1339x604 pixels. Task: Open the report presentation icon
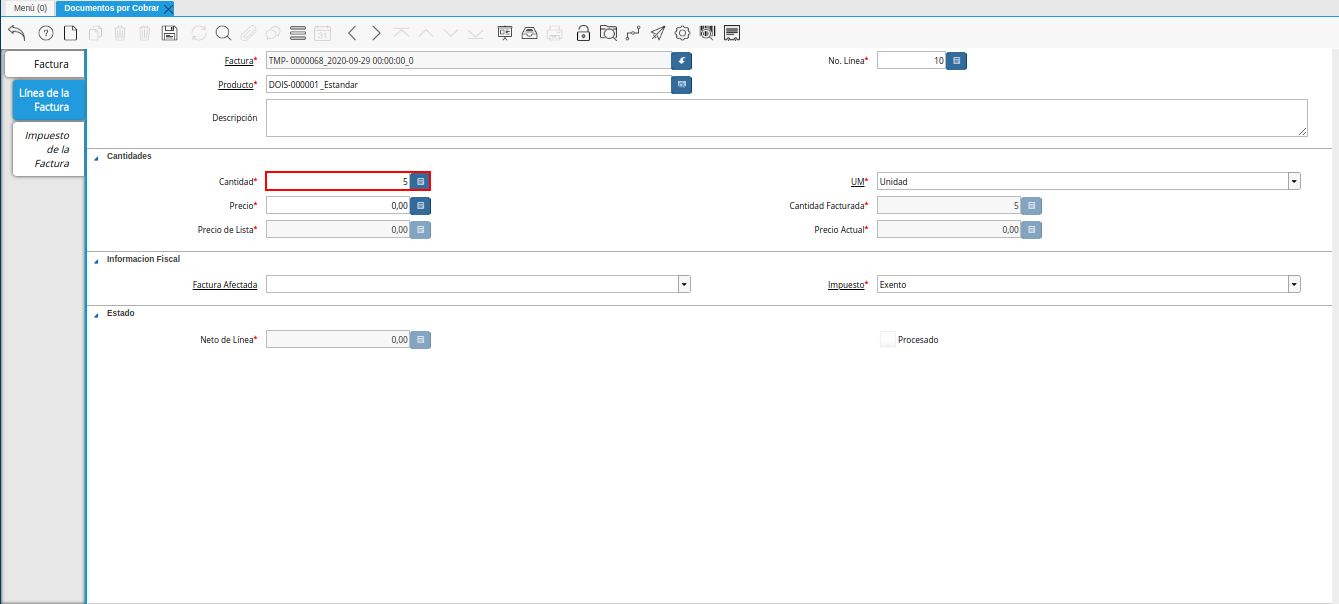505,33
